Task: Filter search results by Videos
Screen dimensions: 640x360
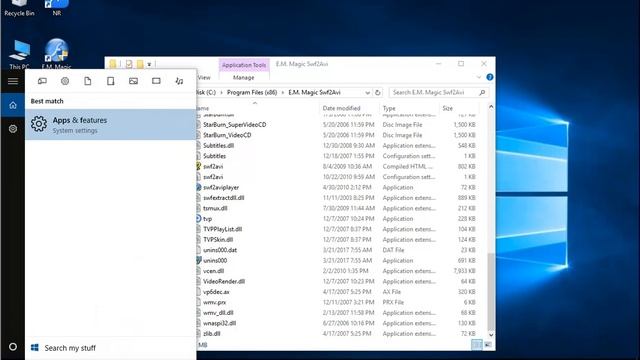Action: [x=156, y=81]
